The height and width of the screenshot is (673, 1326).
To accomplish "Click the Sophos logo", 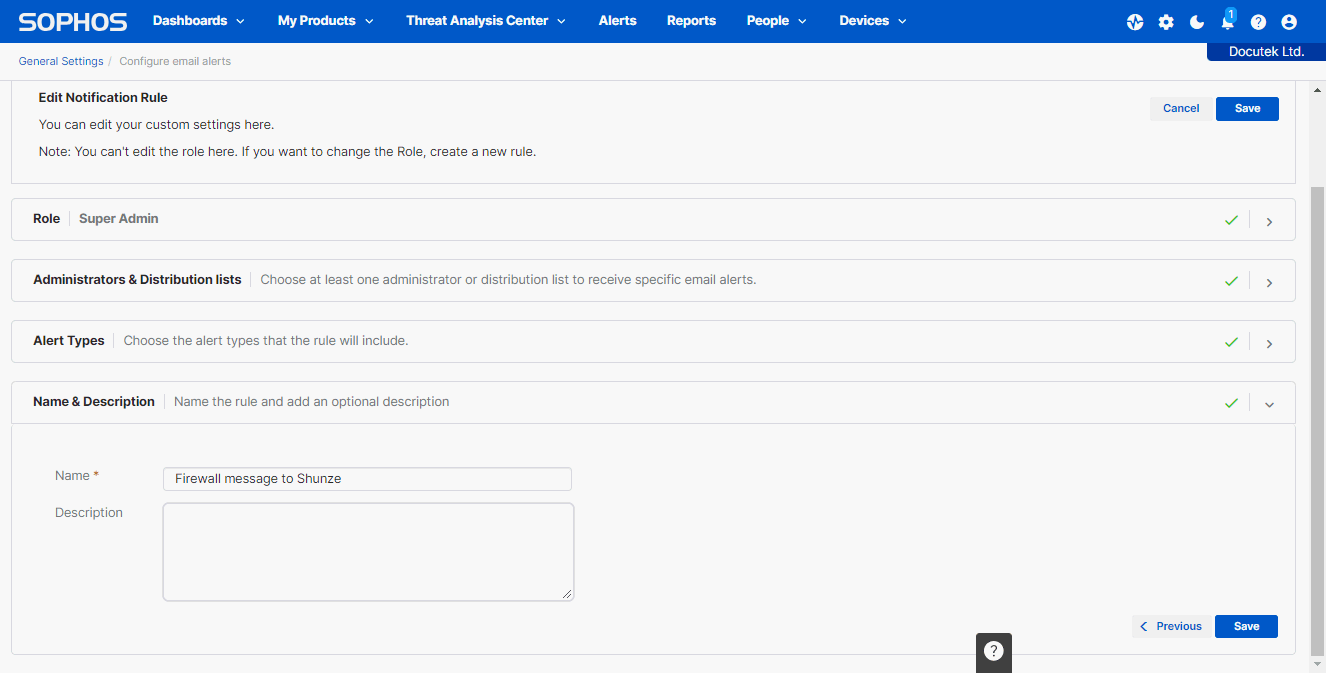I will click(73, 21).
